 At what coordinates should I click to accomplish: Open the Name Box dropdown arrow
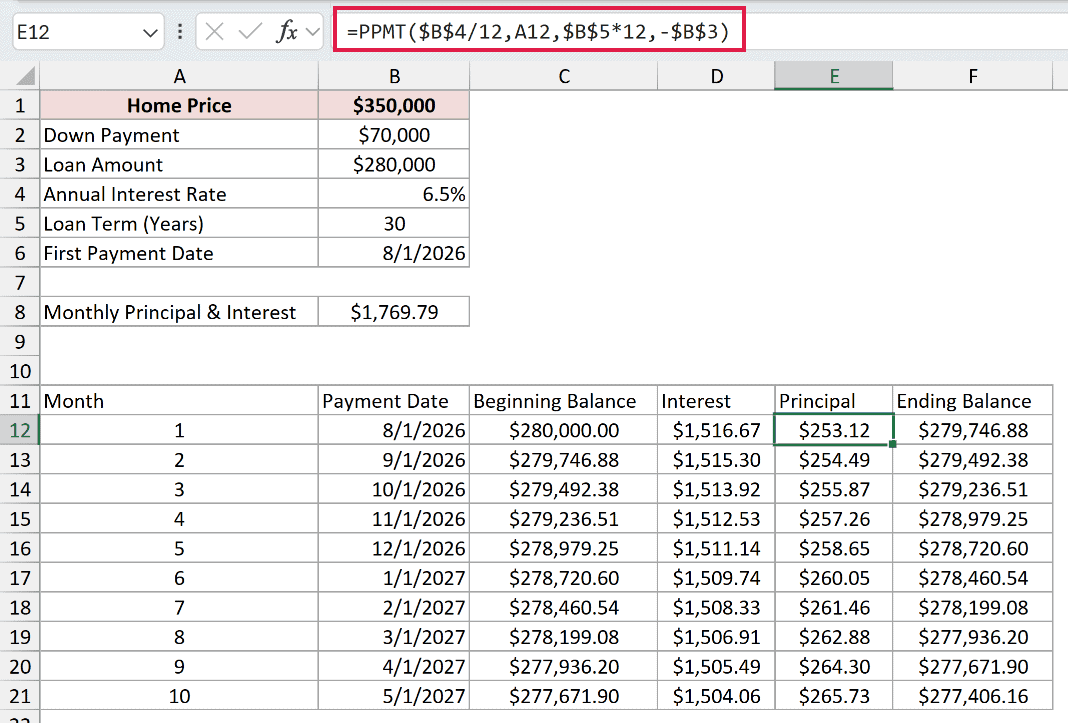(150, 32)
